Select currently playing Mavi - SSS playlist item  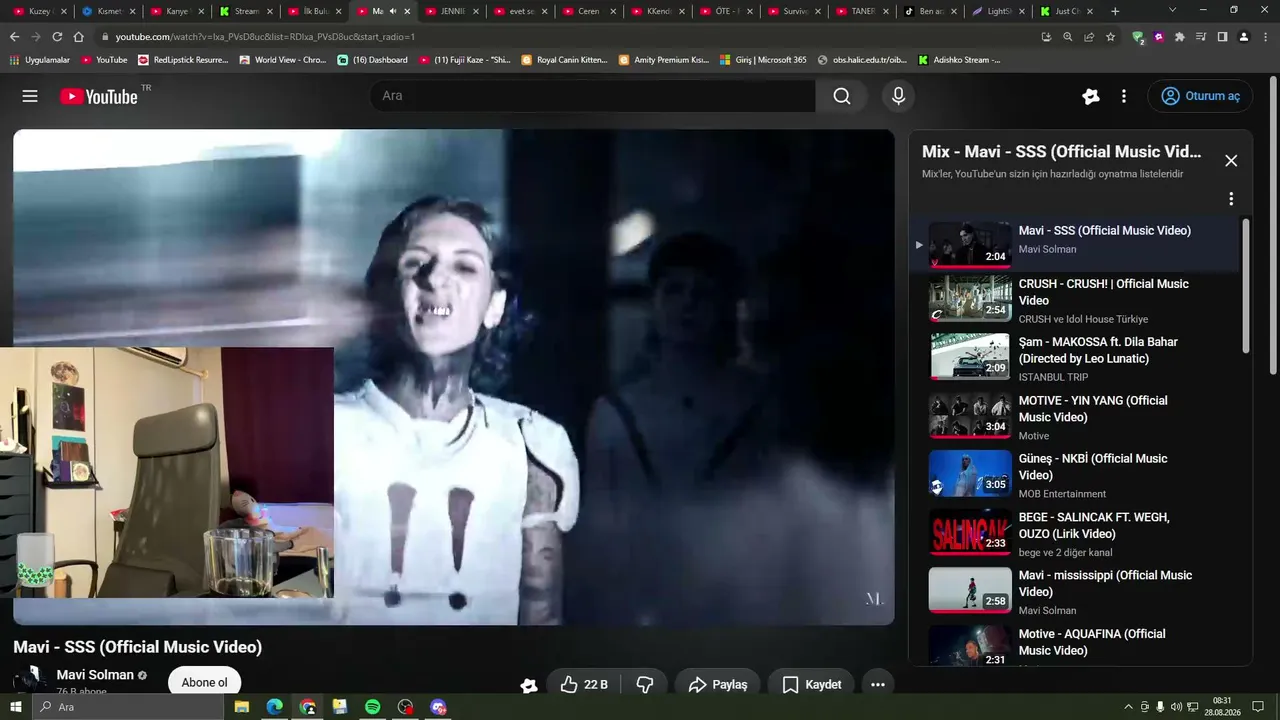[x=1073, y=243]
